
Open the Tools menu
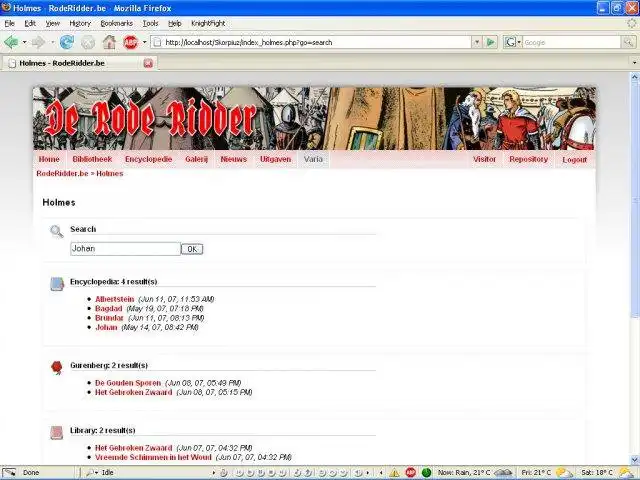click(x=150, y=23)
